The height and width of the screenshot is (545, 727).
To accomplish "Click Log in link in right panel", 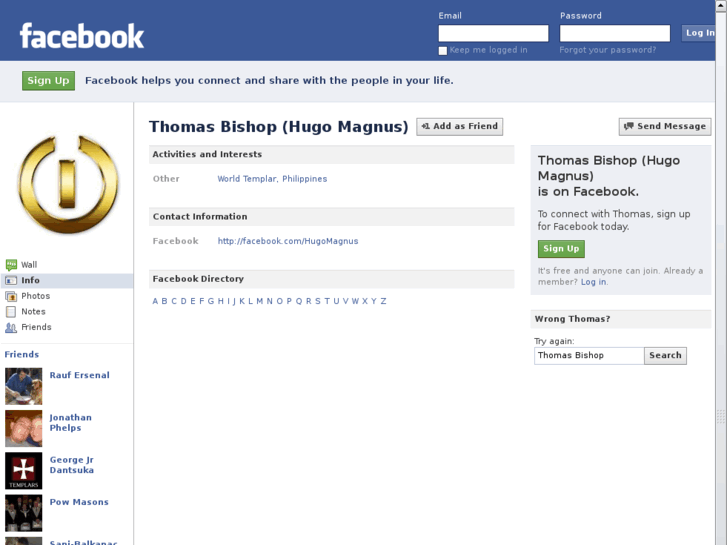I will click(593, 282).
